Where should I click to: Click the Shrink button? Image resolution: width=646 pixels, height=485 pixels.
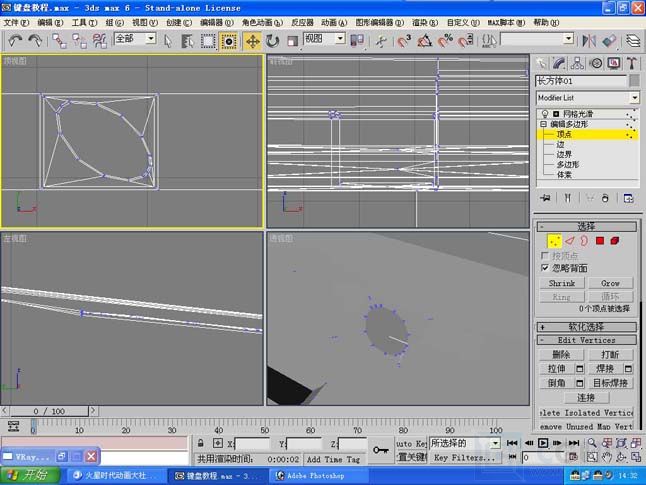(562, 283)
